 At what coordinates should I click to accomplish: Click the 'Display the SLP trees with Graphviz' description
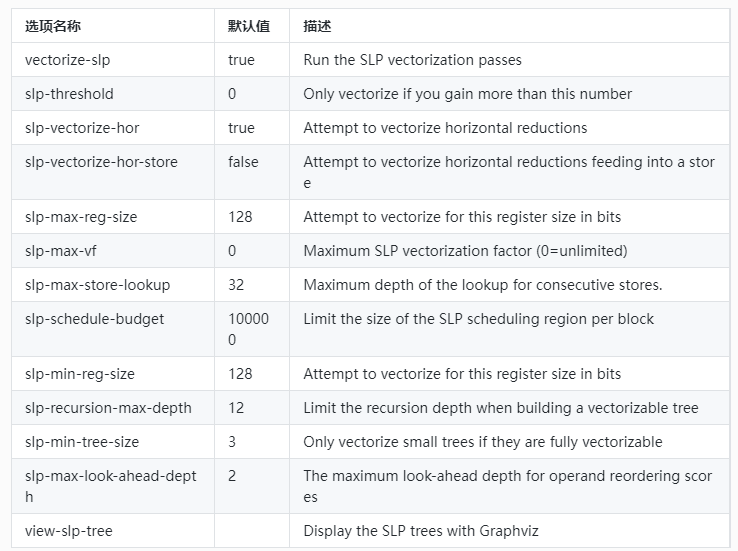[x=427, y=531]
